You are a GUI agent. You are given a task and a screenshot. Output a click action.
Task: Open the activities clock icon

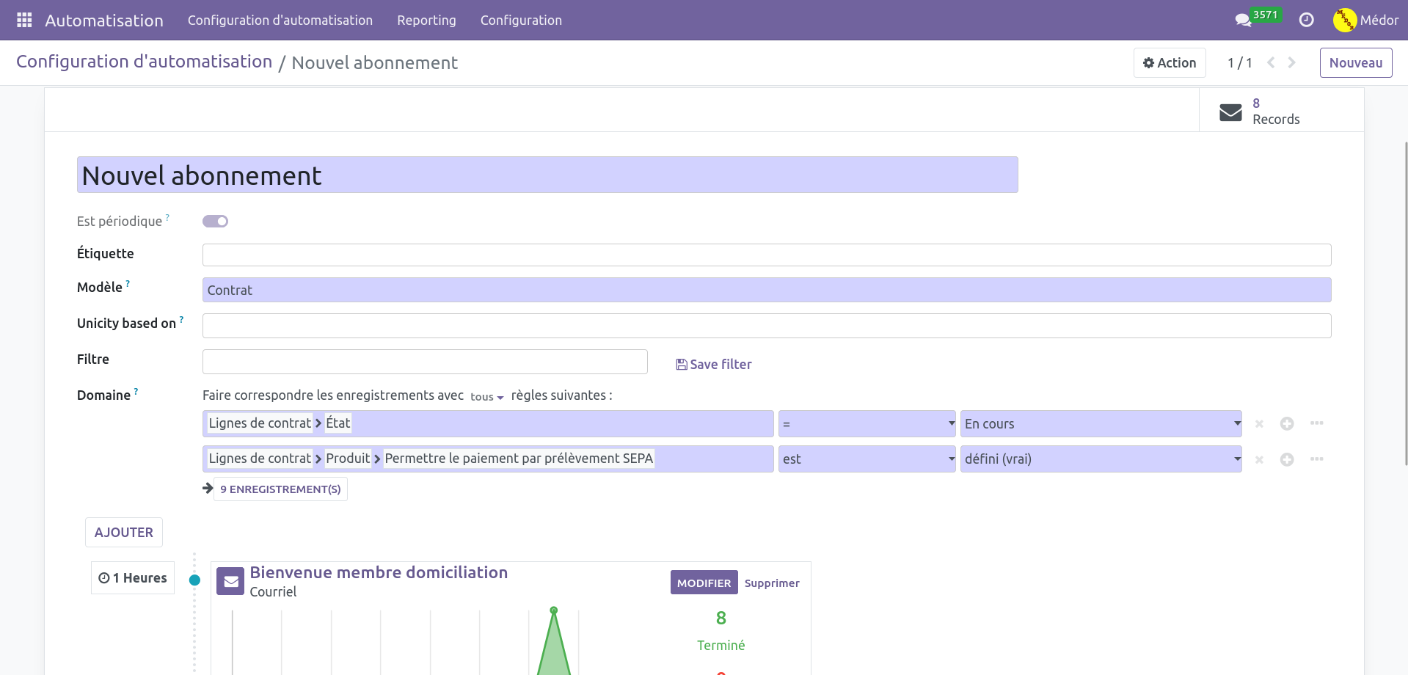1306,20
